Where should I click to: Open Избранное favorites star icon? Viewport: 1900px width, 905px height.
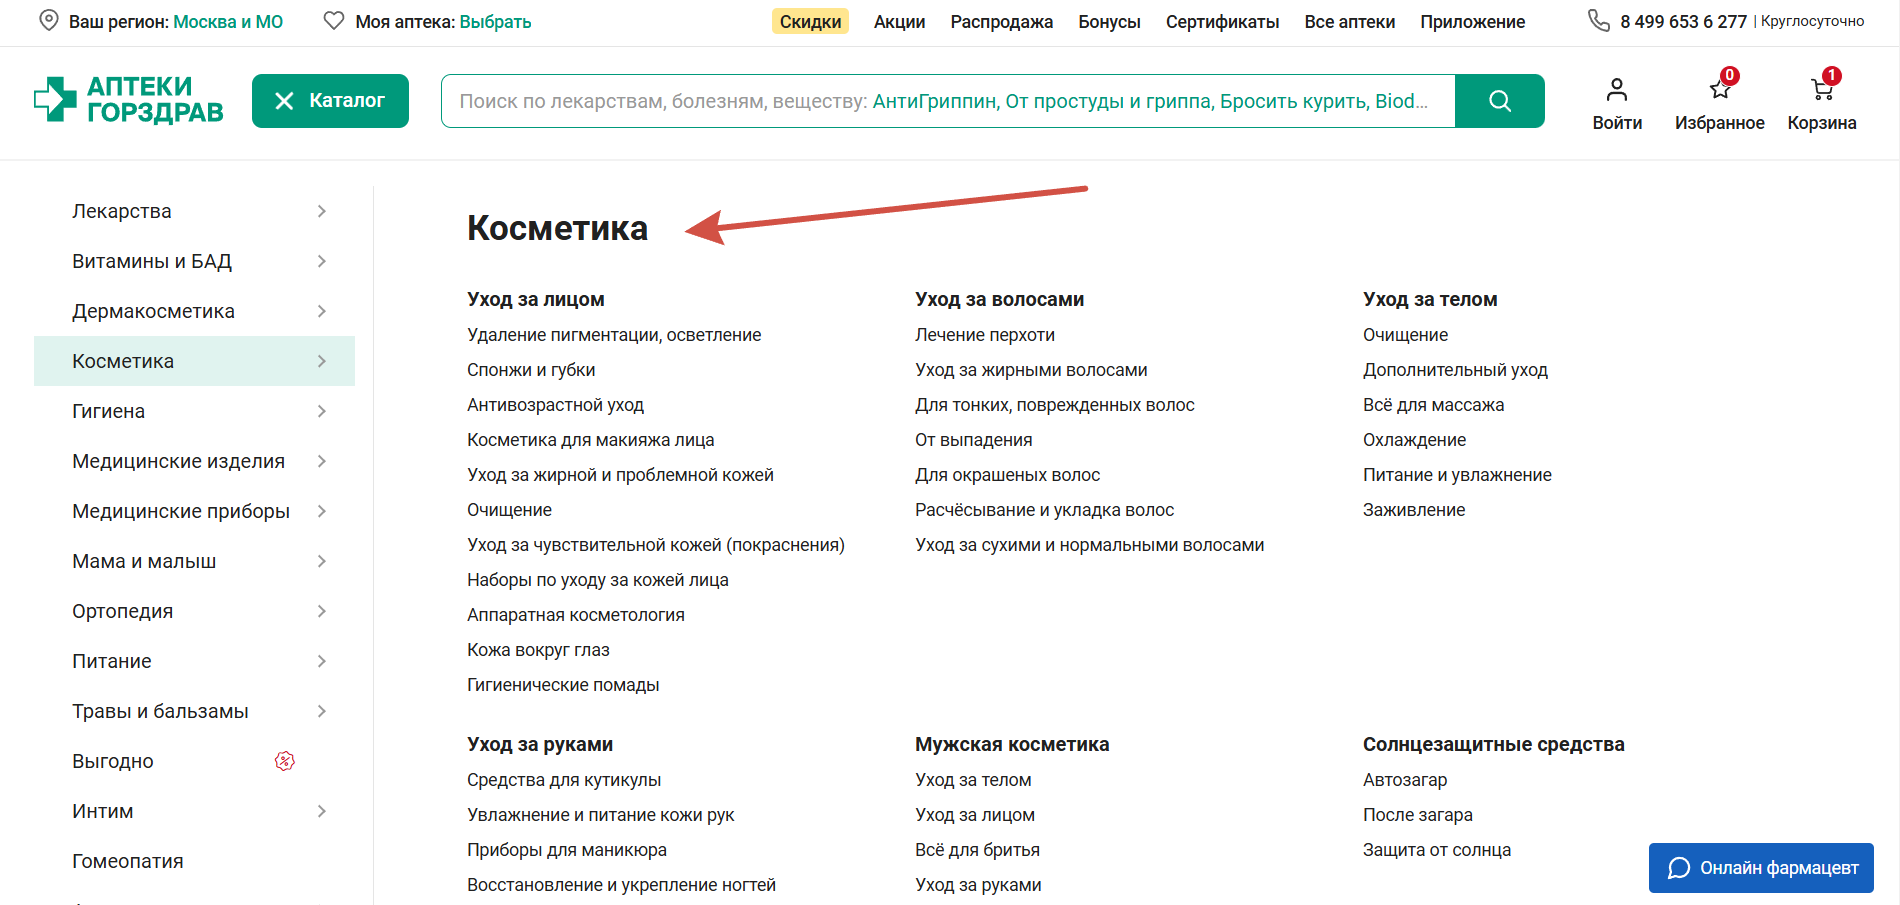(x=1720, y=89)
